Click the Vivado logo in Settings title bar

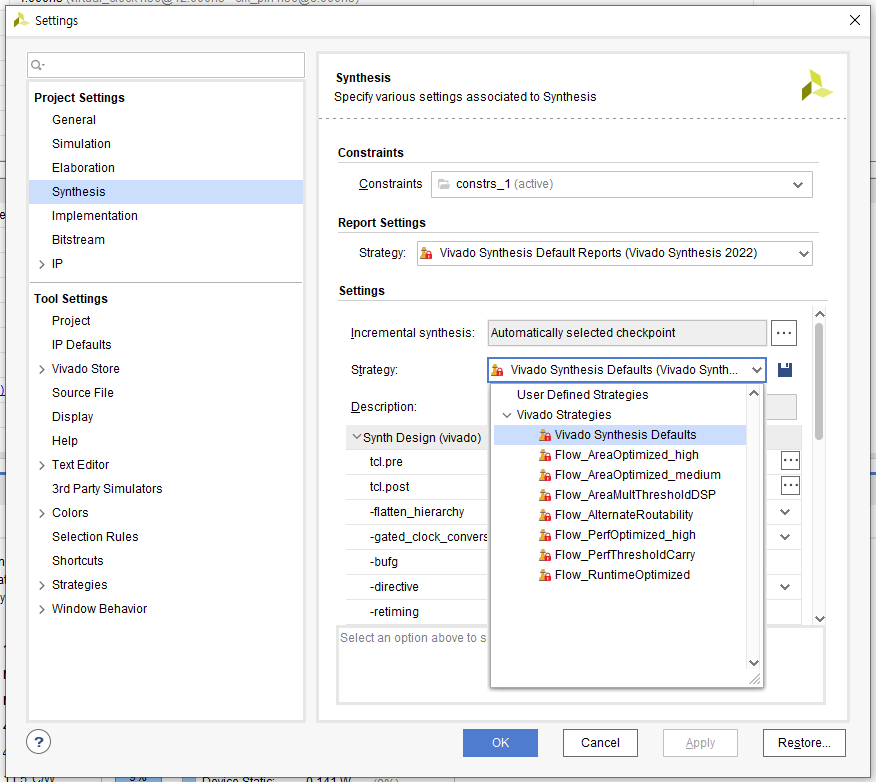tap(21, 20)
